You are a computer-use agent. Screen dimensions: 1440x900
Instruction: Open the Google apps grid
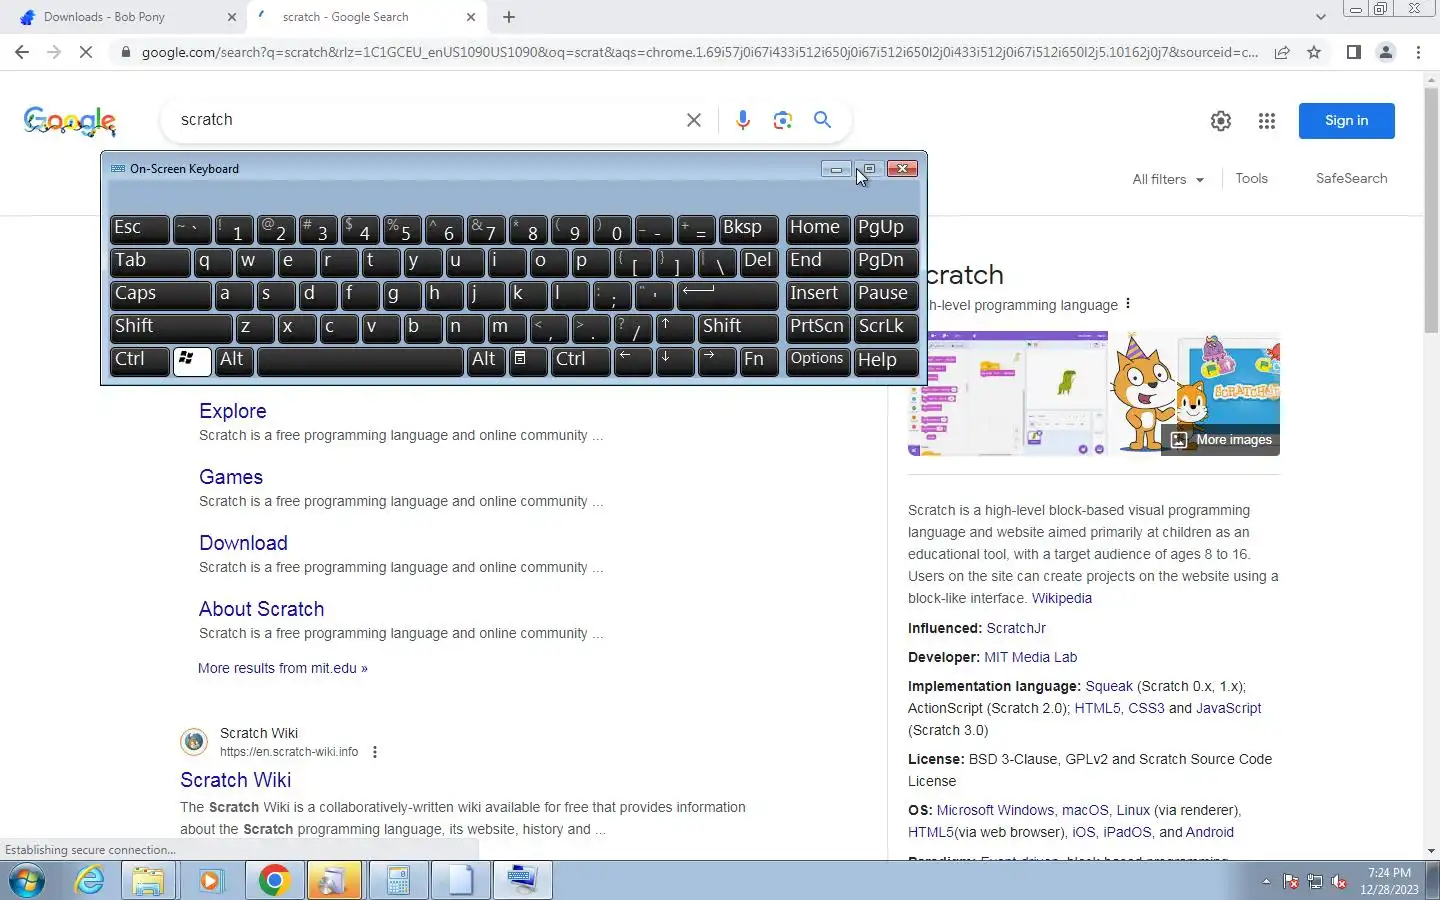pyautogui.click(x=1267, y=121)
